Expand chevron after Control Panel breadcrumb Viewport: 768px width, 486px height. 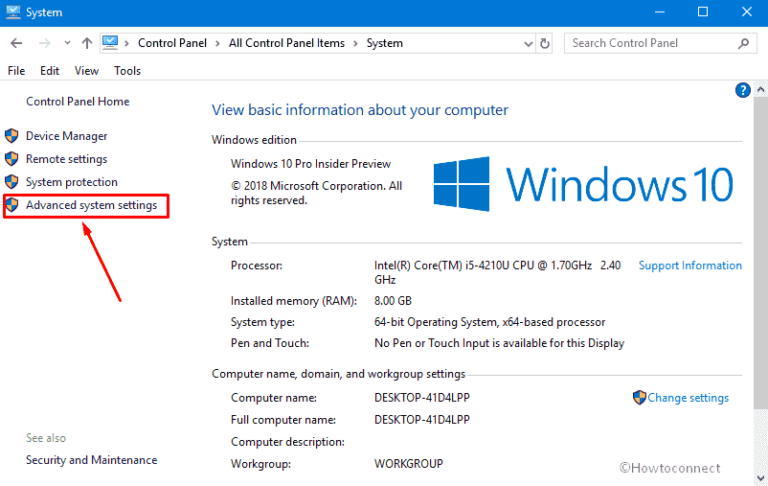click(217, 43)
